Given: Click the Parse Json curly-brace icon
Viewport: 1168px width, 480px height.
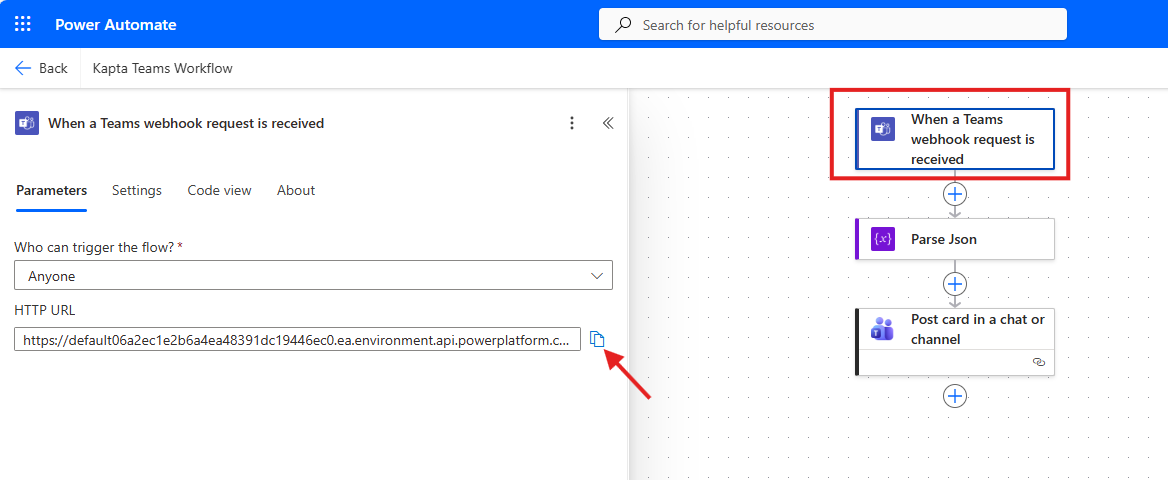Looking at the screenshot, I should (882, 239).
